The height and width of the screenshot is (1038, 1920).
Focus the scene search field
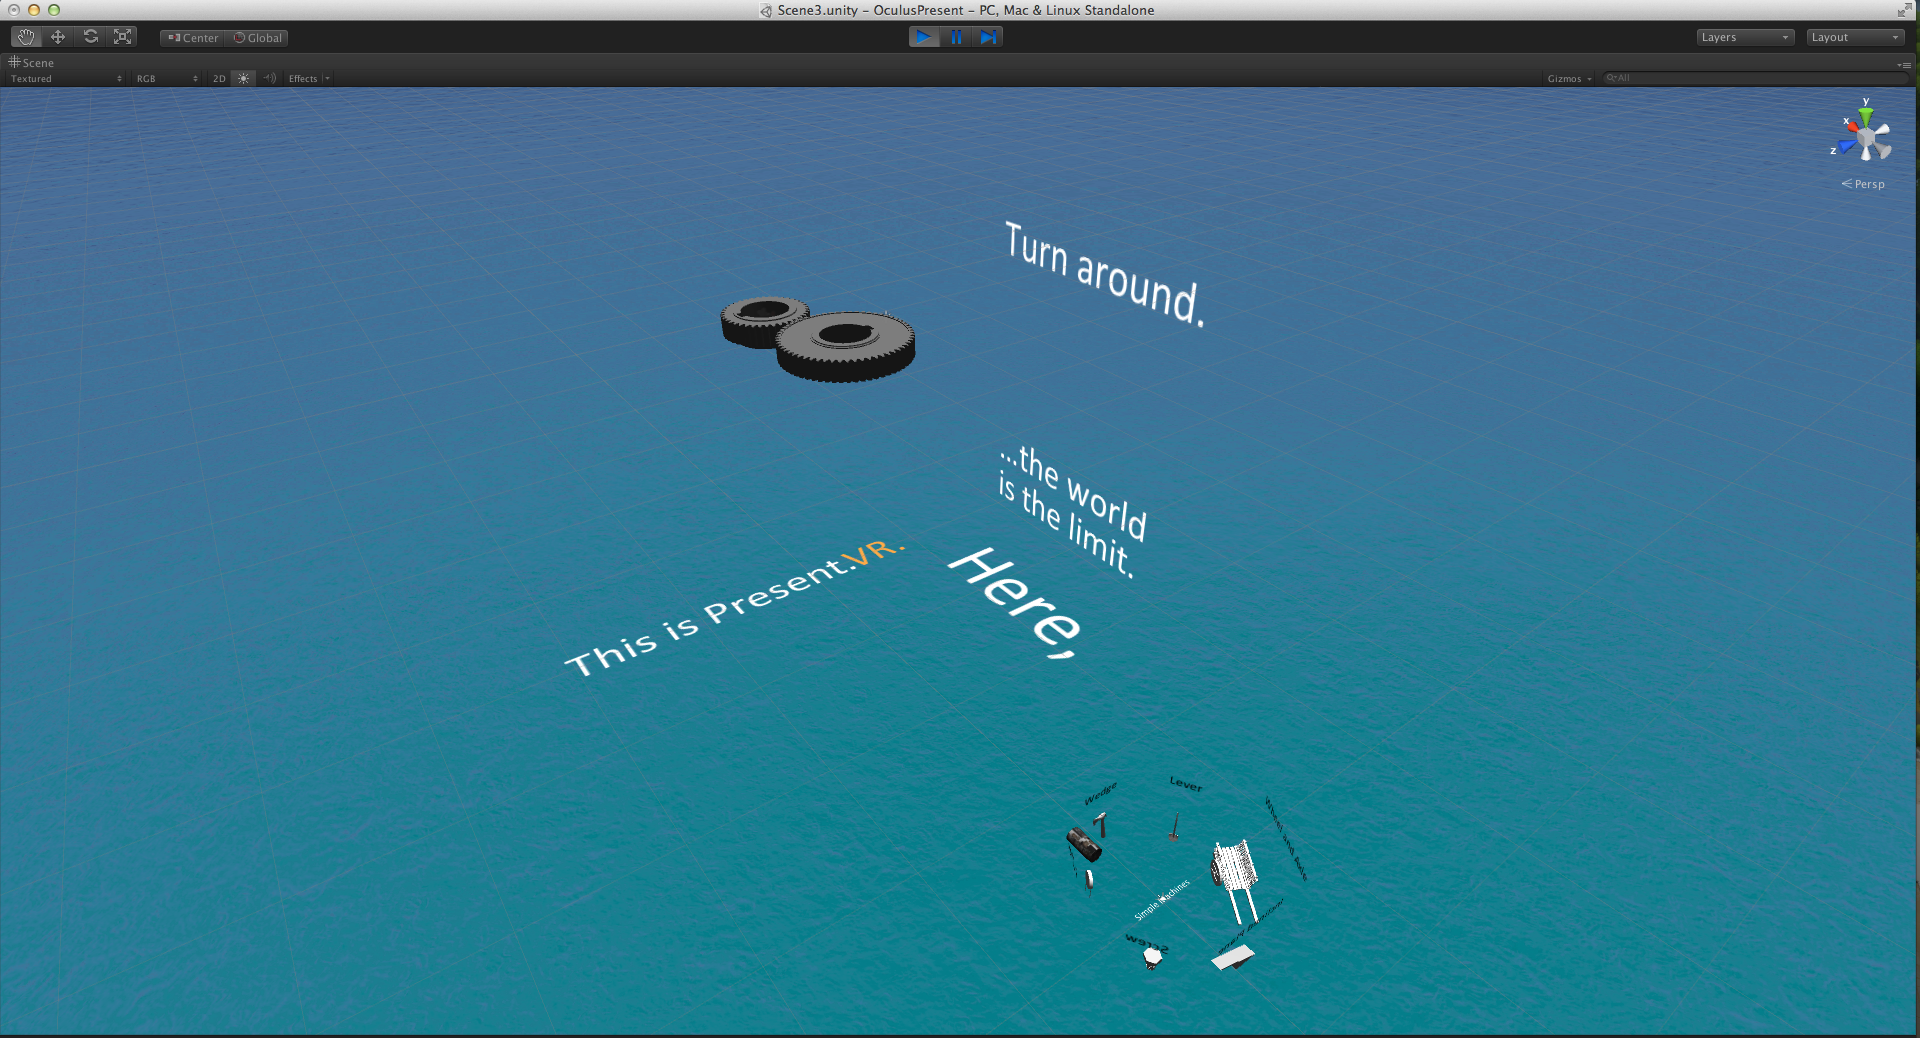[1756, 78]
